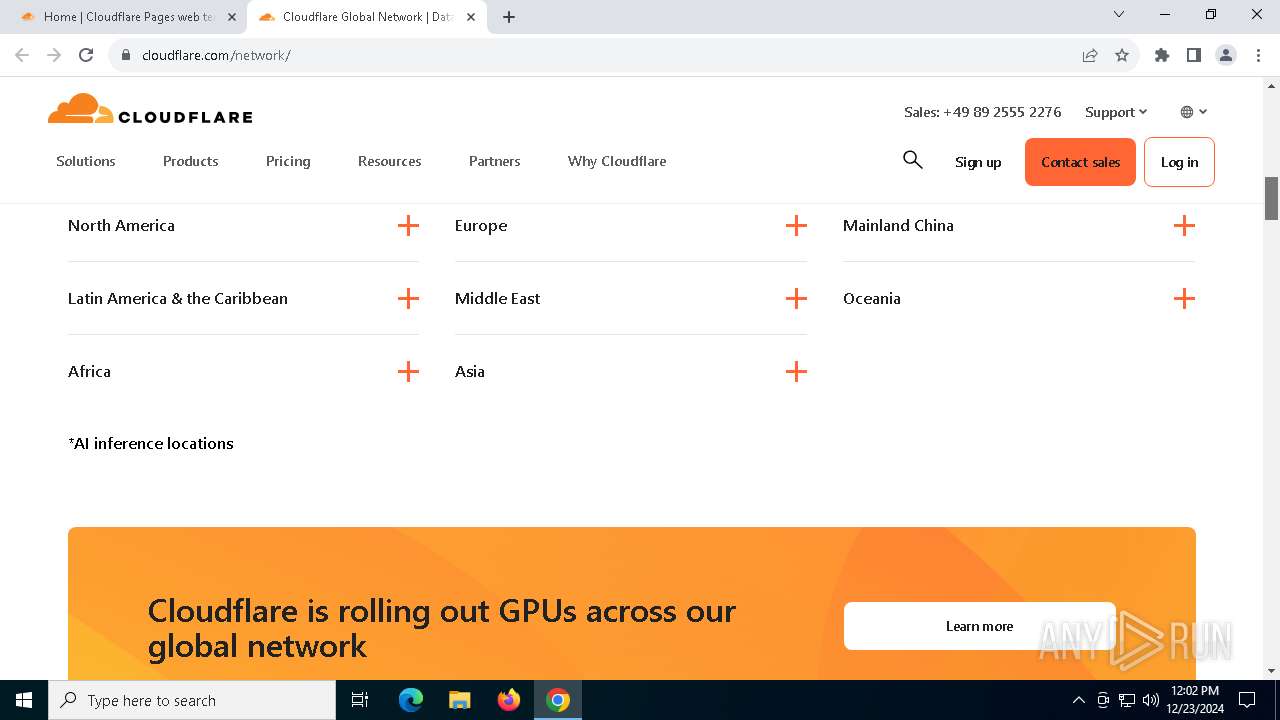Go to the Pricing menu item

coord(288,161)
